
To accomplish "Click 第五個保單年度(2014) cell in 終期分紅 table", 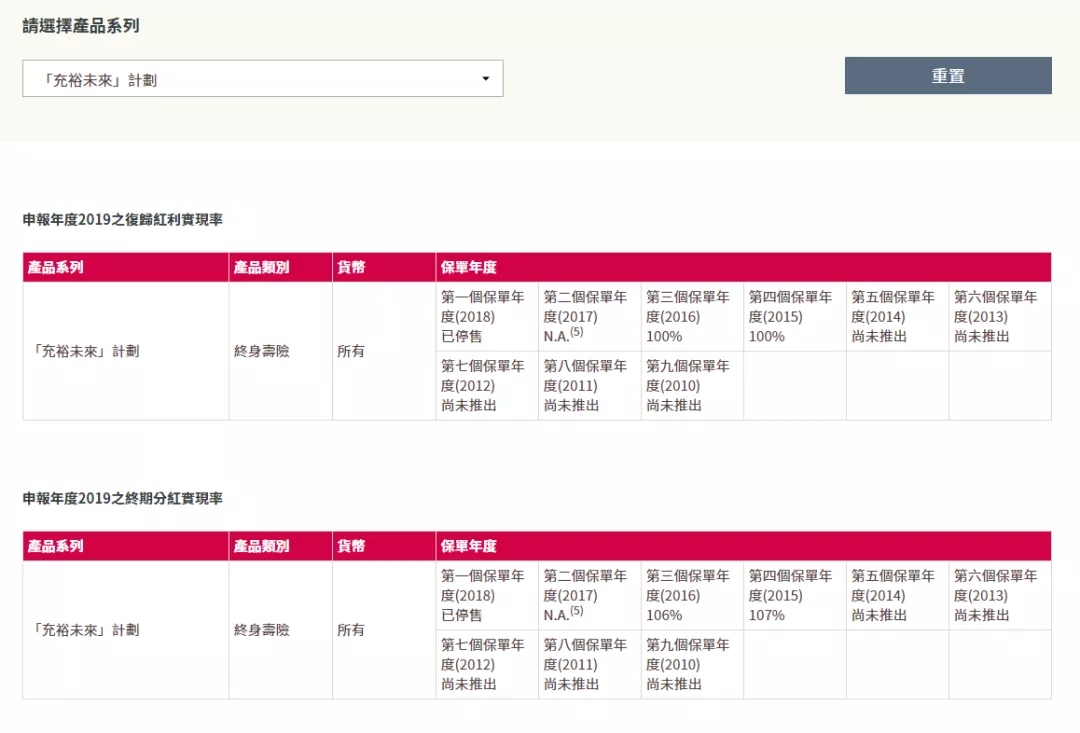I will coord(897,596).
